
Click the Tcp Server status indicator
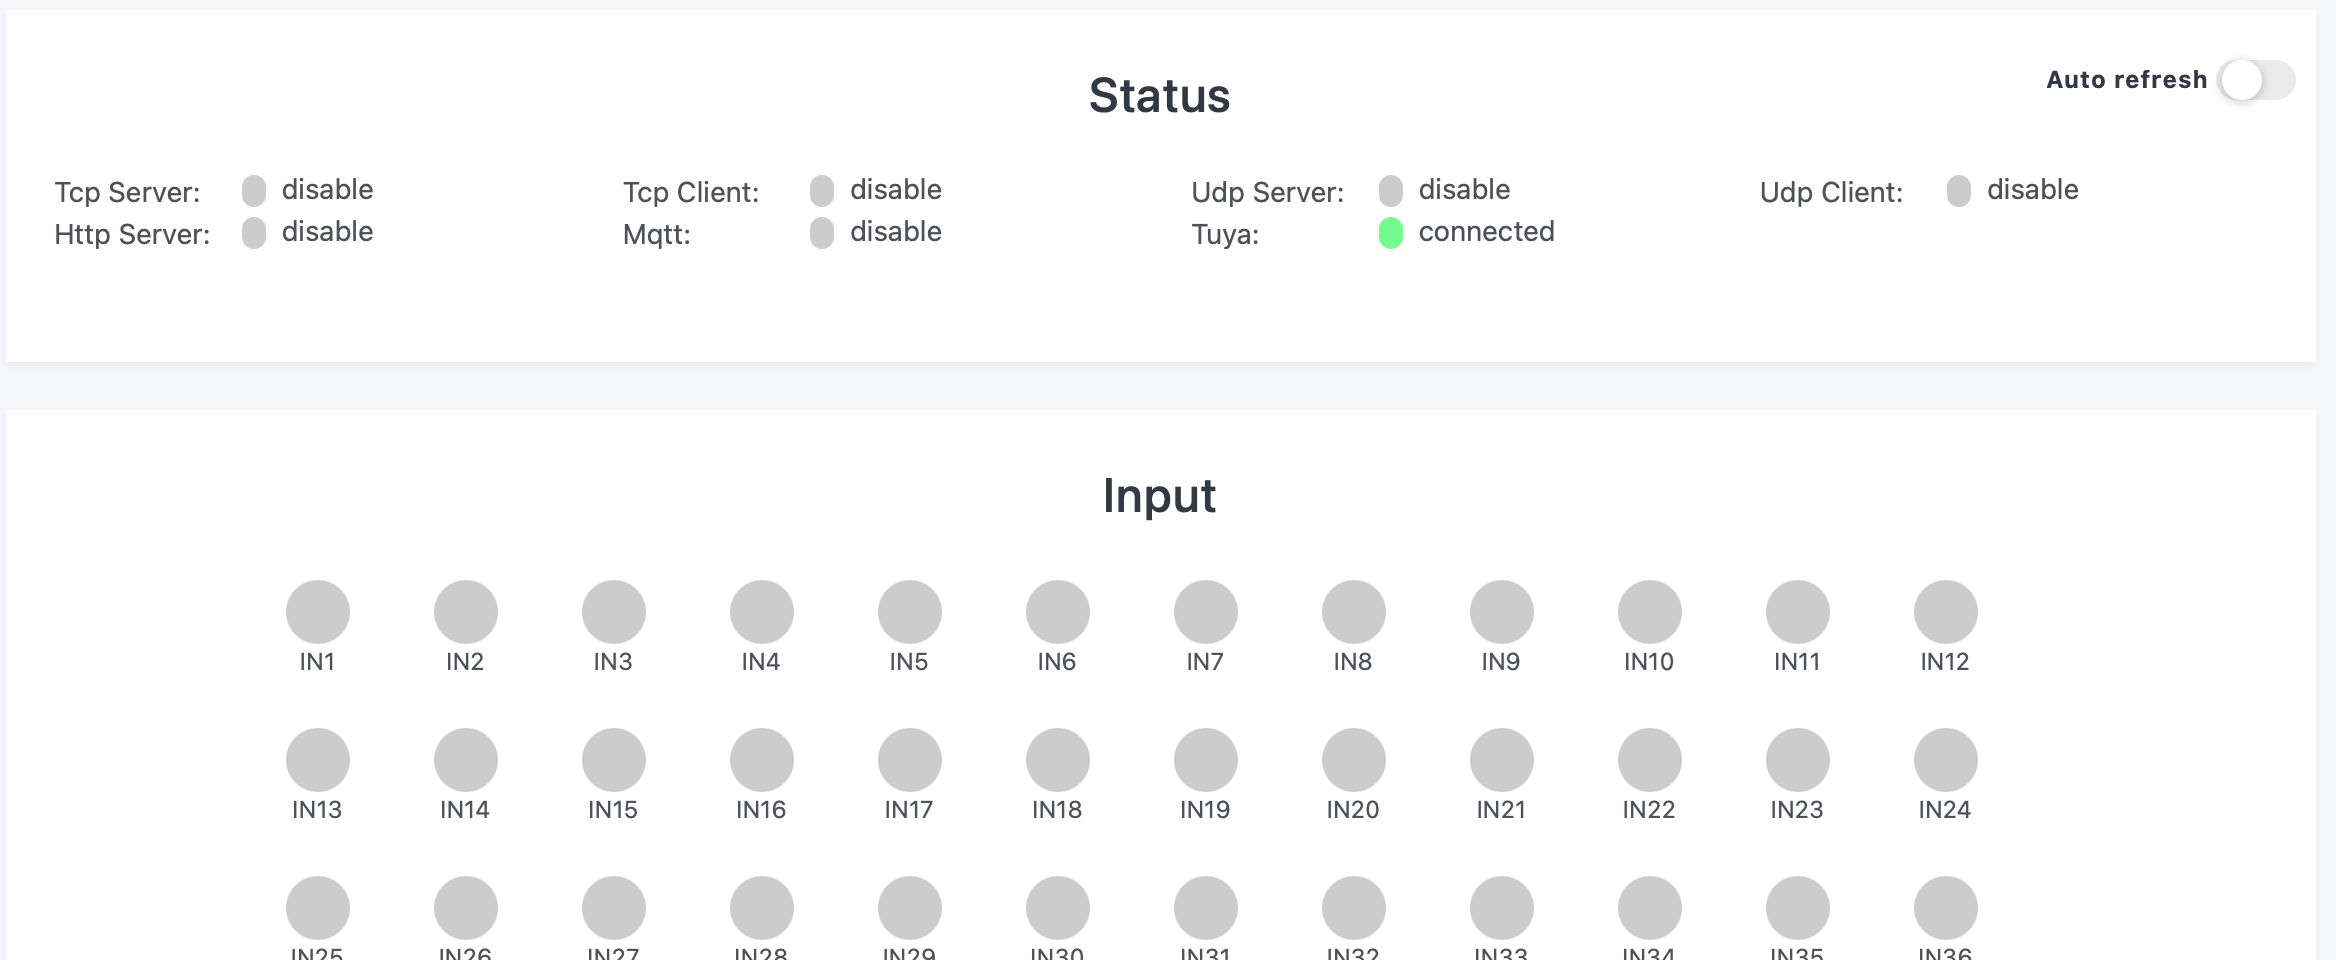click(254, 191)
